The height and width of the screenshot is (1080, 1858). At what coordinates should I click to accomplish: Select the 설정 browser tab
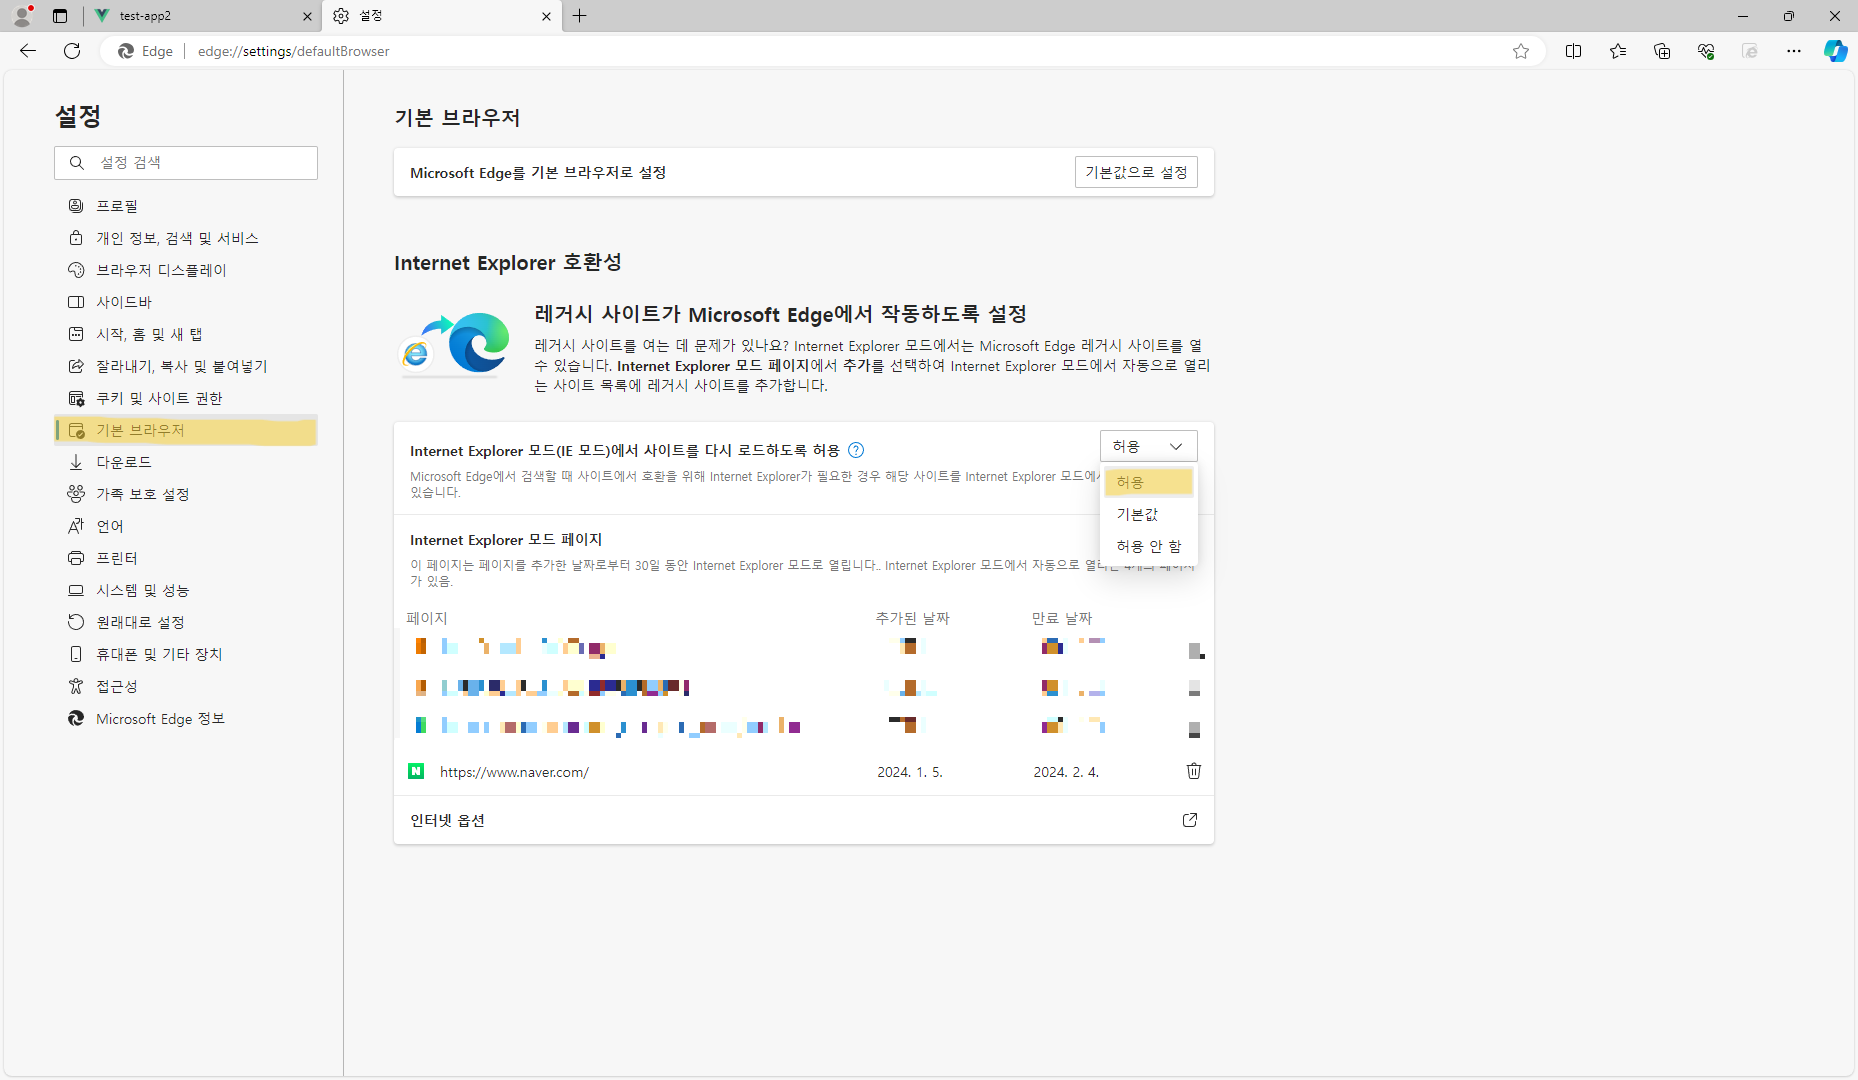[441, 16]
